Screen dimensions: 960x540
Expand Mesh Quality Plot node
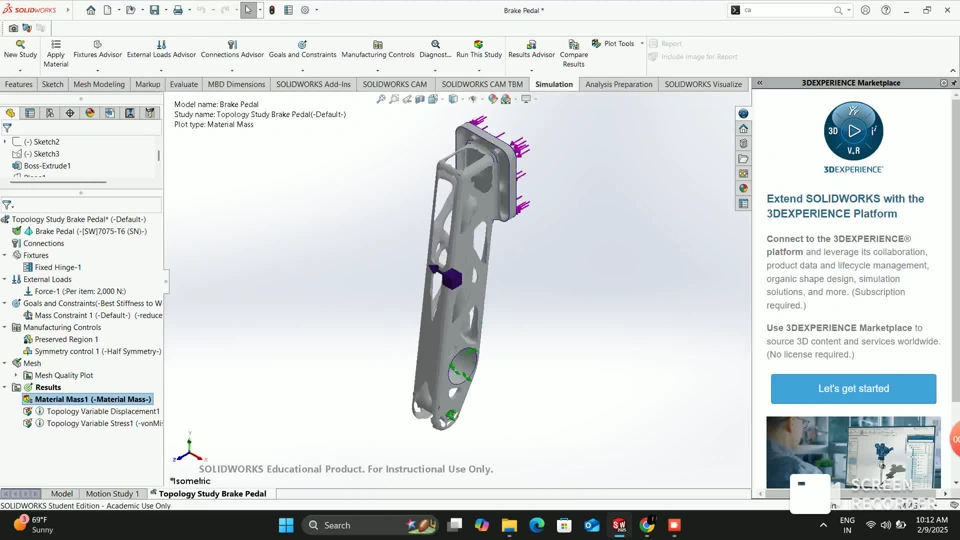pyautogui.click(x=16, y=375)
